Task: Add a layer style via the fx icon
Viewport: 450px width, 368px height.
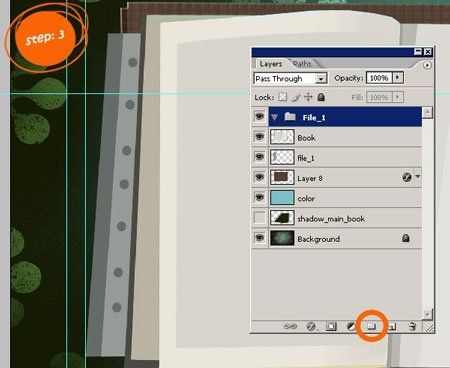Action: [311, 326]
